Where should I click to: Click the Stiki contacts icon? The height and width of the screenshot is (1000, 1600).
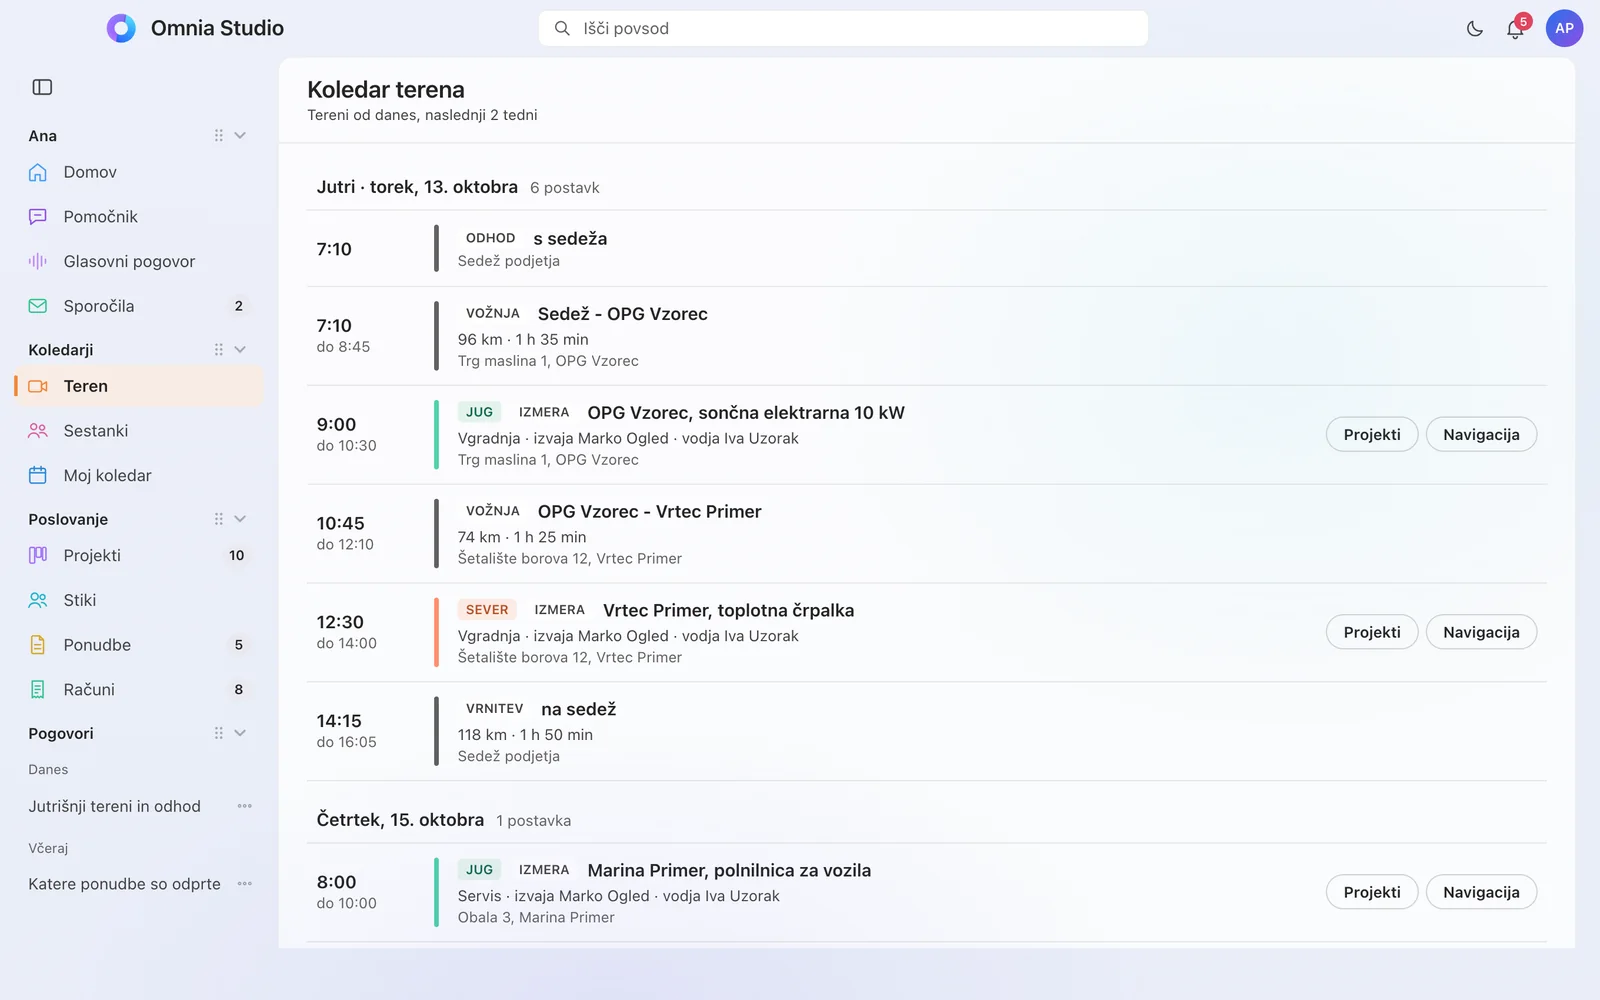(x=38, y=600)
